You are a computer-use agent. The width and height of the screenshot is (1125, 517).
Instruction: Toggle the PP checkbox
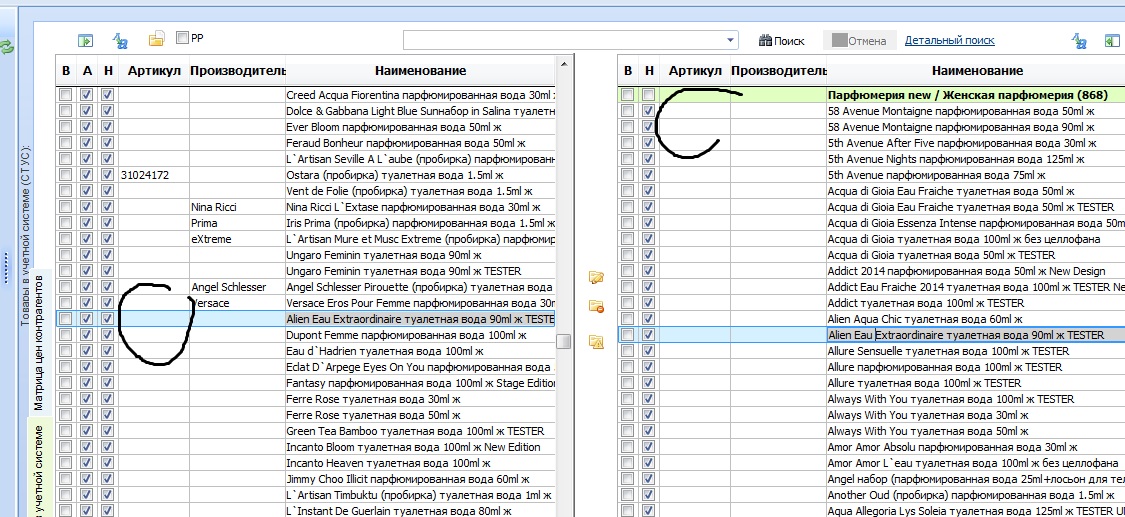click(182, 37)
